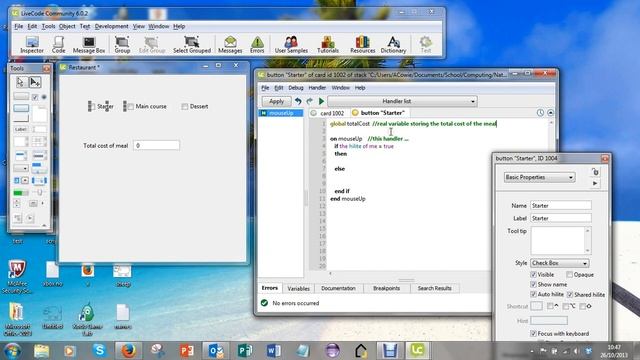640x360 pixels.
Task: Open the Errors toolbar icon
Action: [257, 44]
